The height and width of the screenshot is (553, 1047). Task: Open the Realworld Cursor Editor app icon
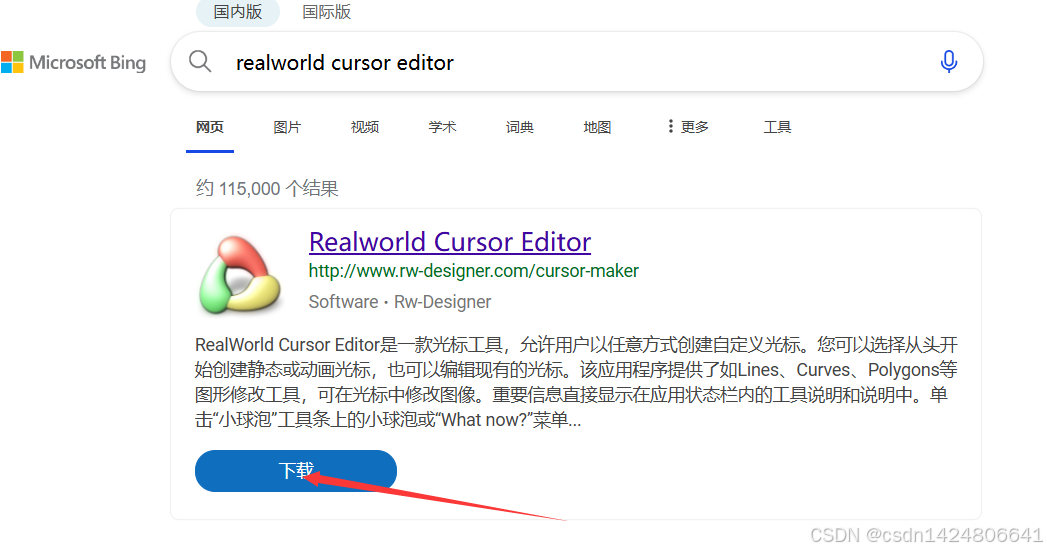click(239, 275)
